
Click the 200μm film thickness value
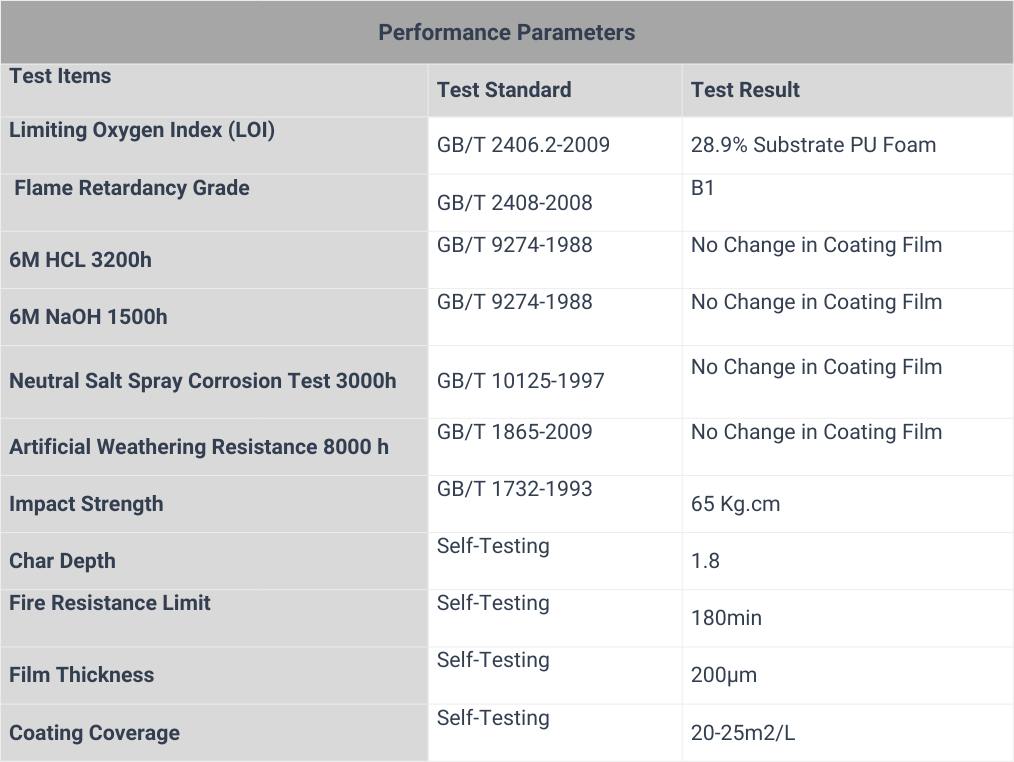pos(723,675)
